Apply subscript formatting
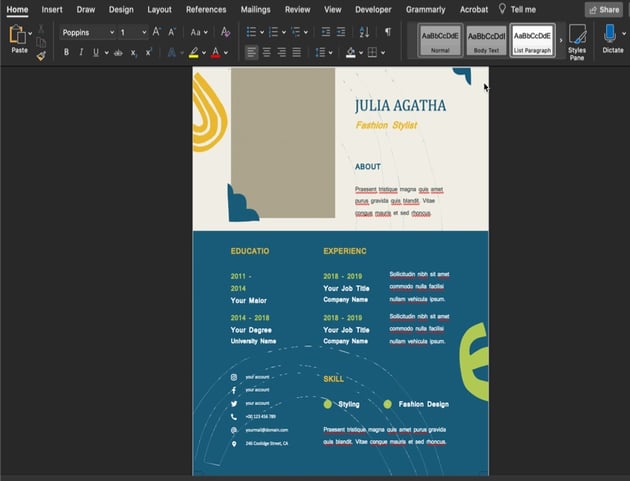The width and height of the screenshot is (630, 481). pyautogui.click(x=133, y=53)
